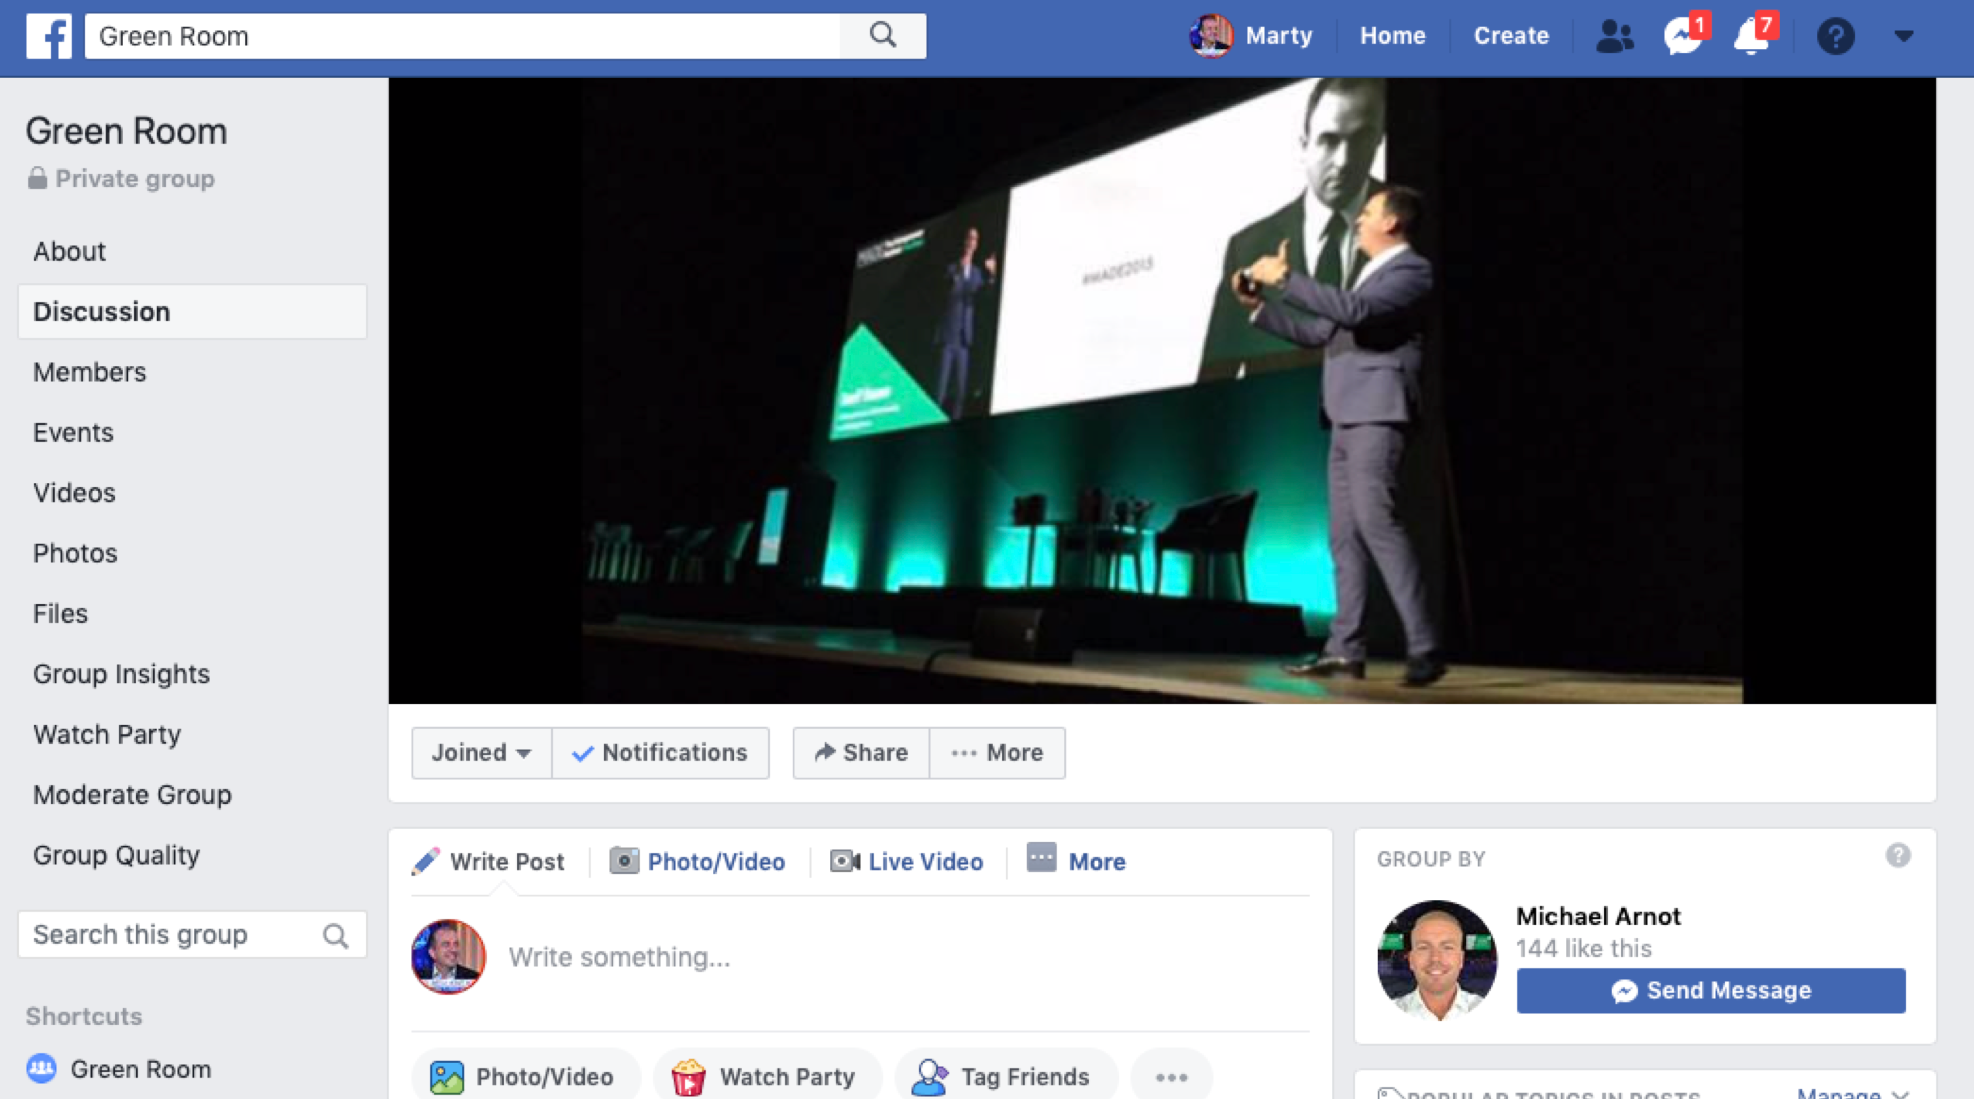Open the account menu down arrow
This screenshot has height=1099, width=1974.
pos(1903,36)
